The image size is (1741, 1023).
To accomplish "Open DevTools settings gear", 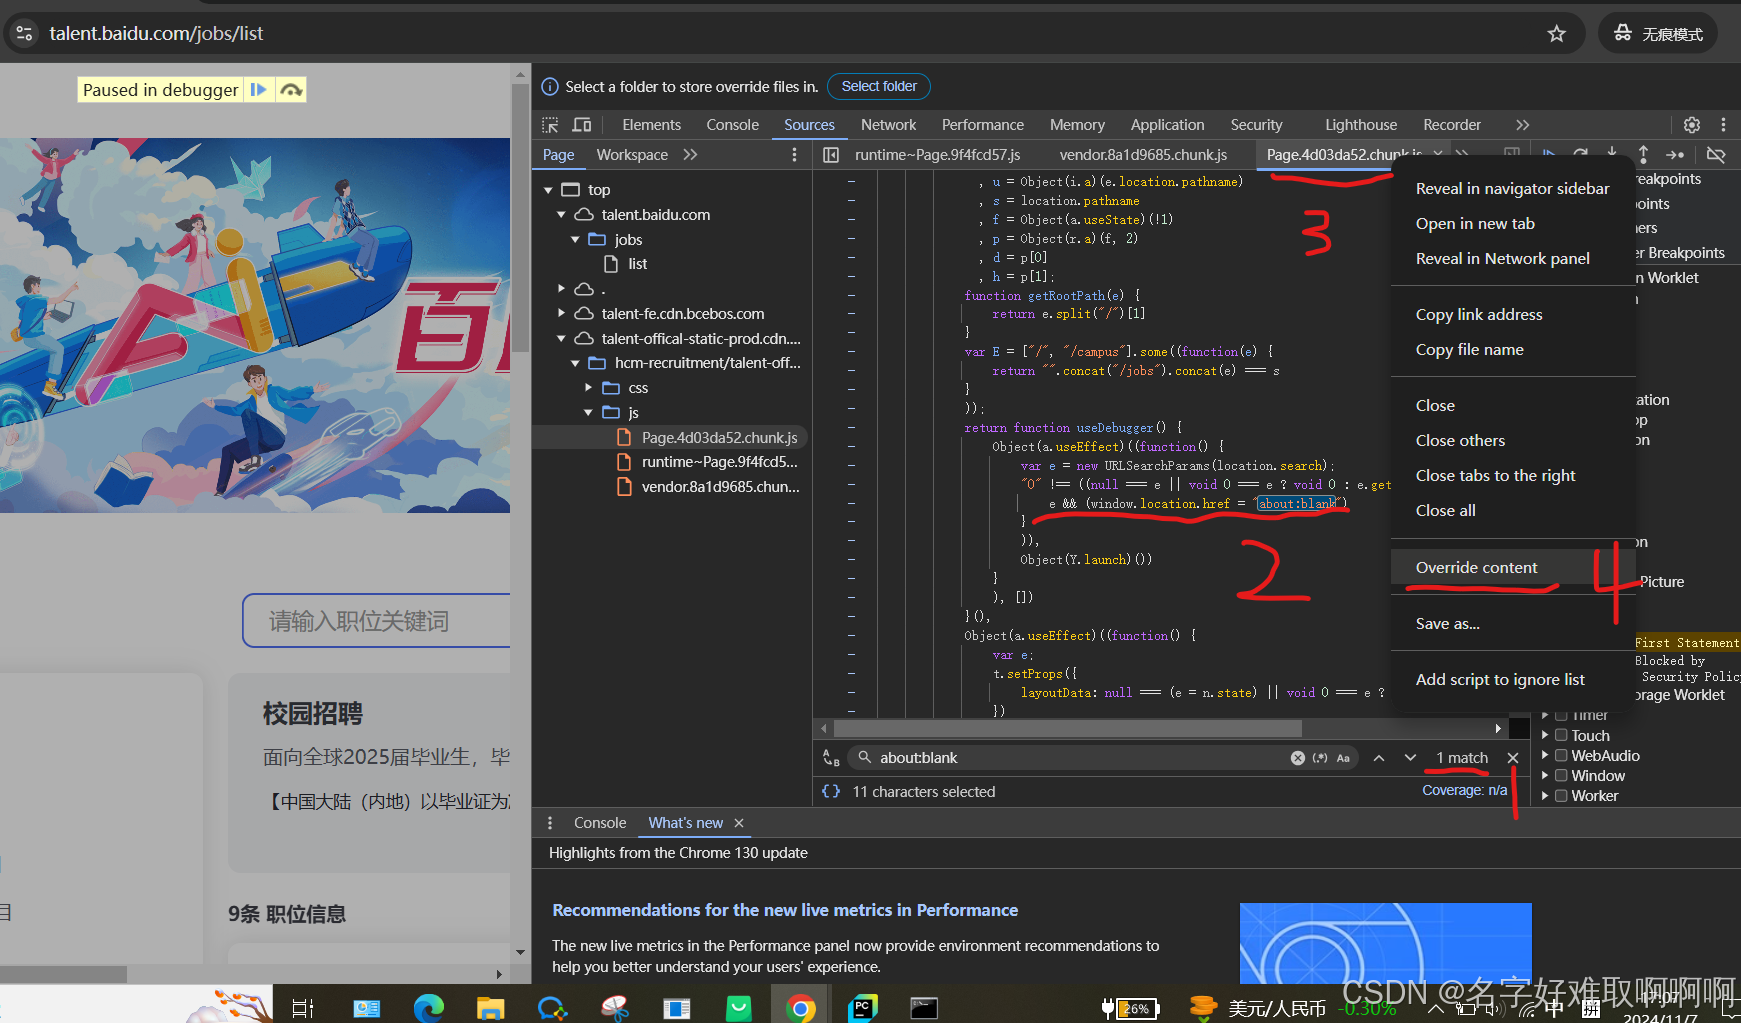I will point(1691,125).
